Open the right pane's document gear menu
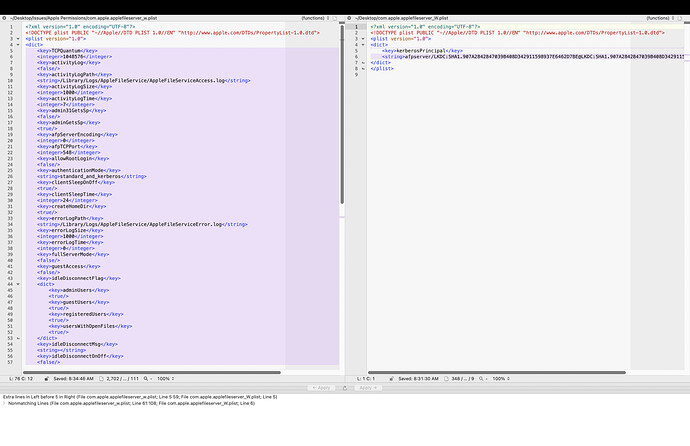The width and height of the screenshot is (690, 446). click(x=349, y=18)
